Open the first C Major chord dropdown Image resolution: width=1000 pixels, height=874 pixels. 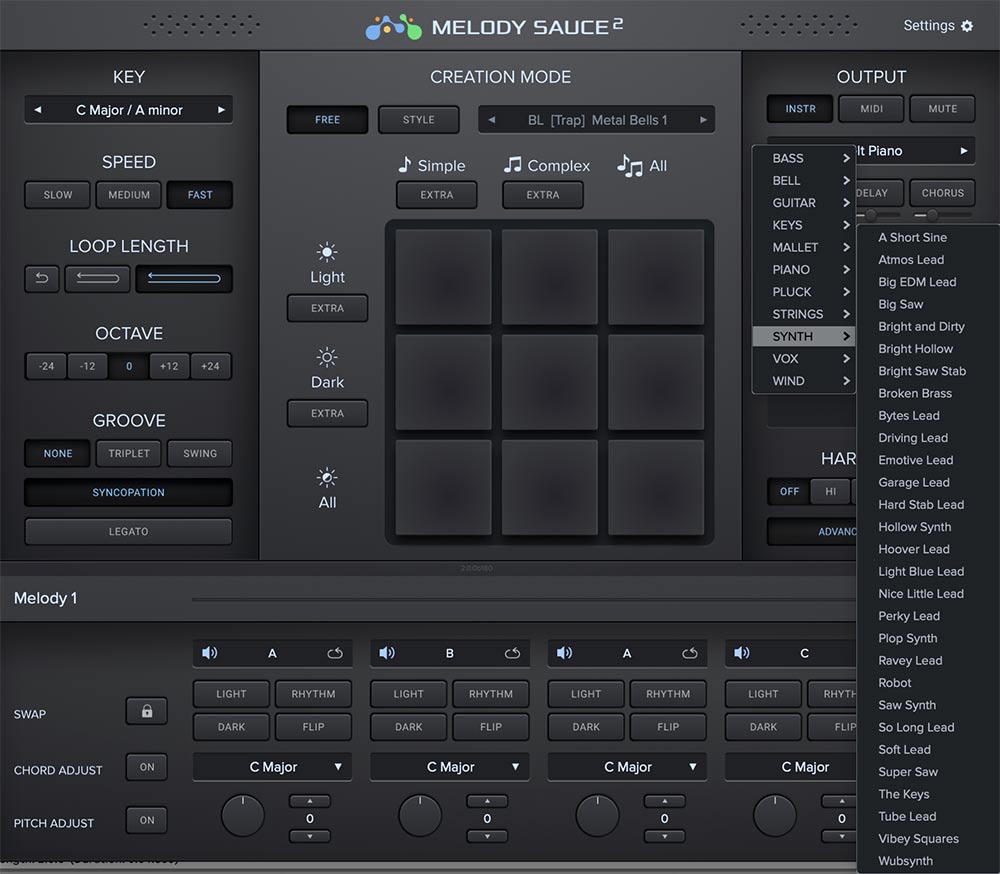[271, 766]
